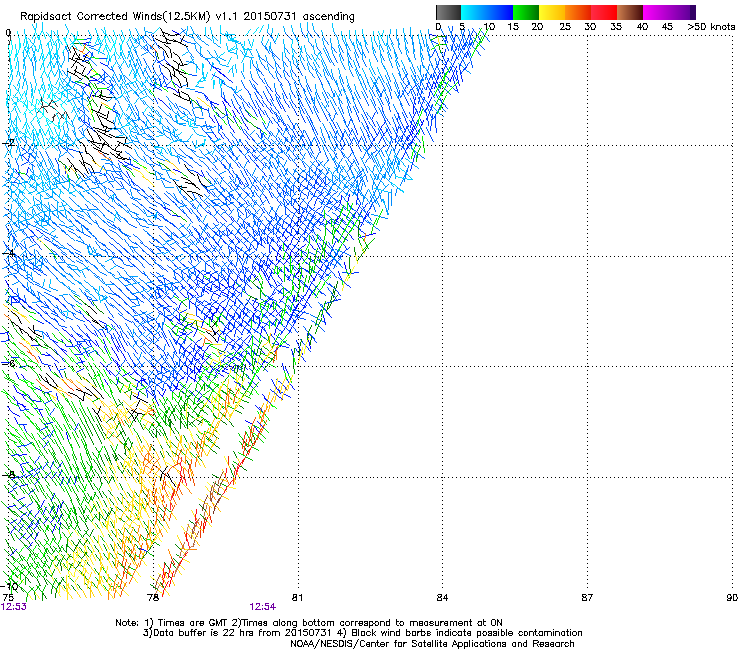This screenshot has height=650, width=740.
Task: Click longitude label 87 on bottom axis
Action: (587, 598)
